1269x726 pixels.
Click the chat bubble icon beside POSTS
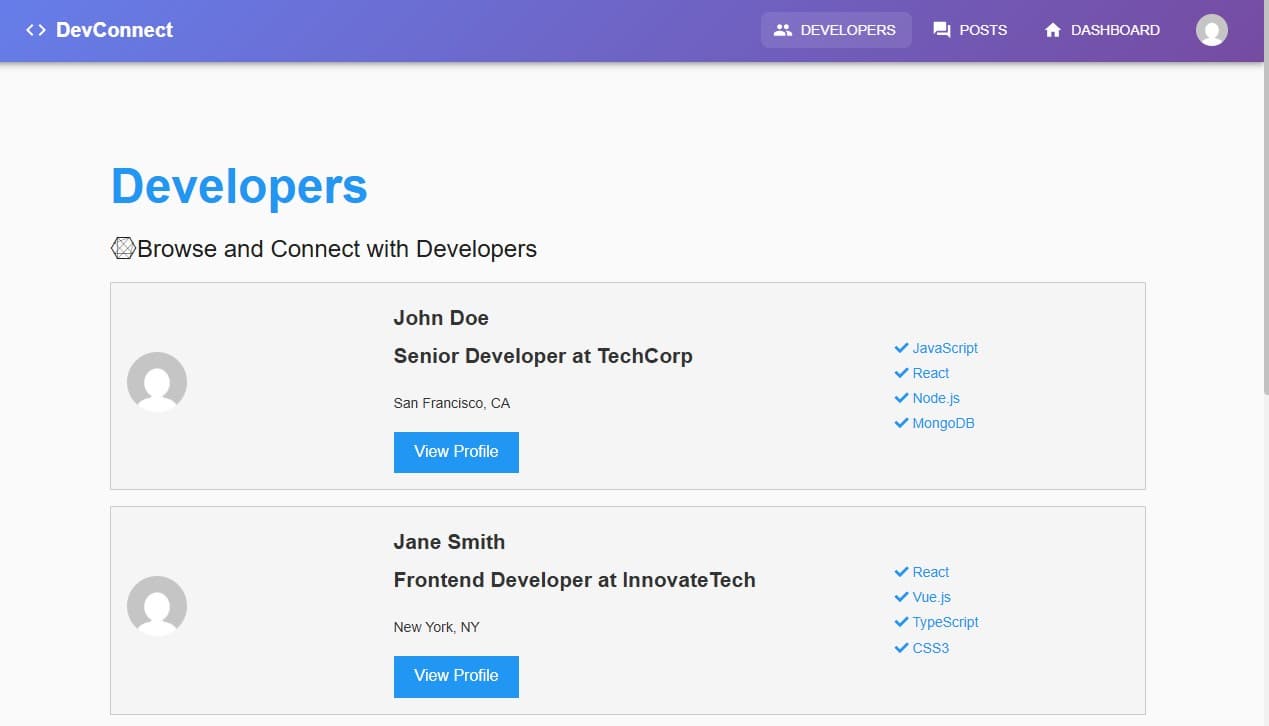(x=941, y=30)
